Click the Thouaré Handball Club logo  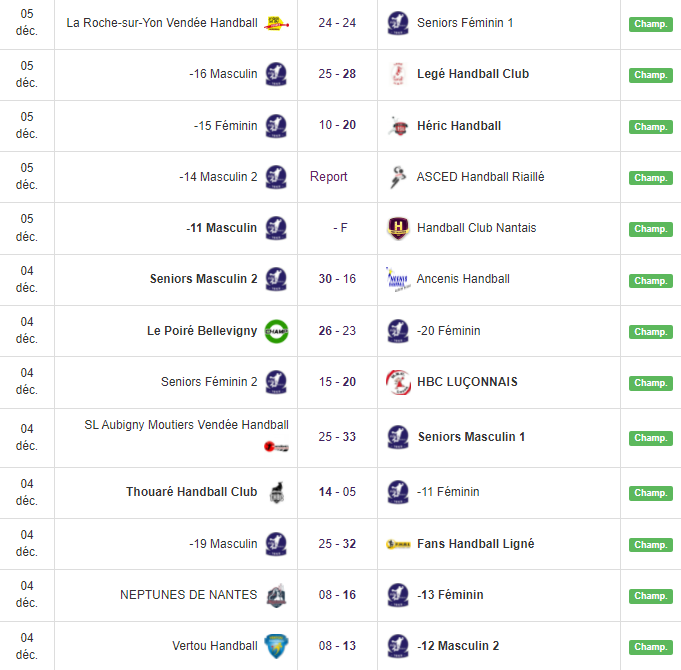click(276, 492)
